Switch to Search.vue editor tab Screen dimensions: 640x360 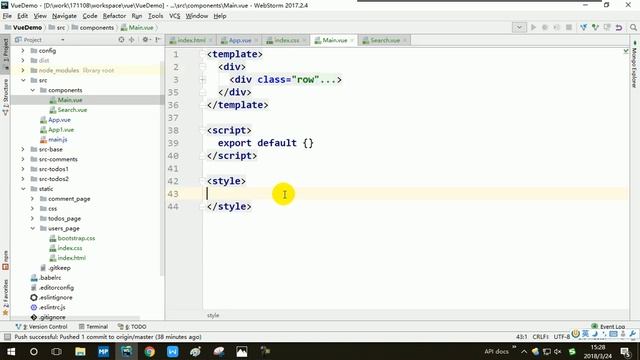(x=384, y=40)
